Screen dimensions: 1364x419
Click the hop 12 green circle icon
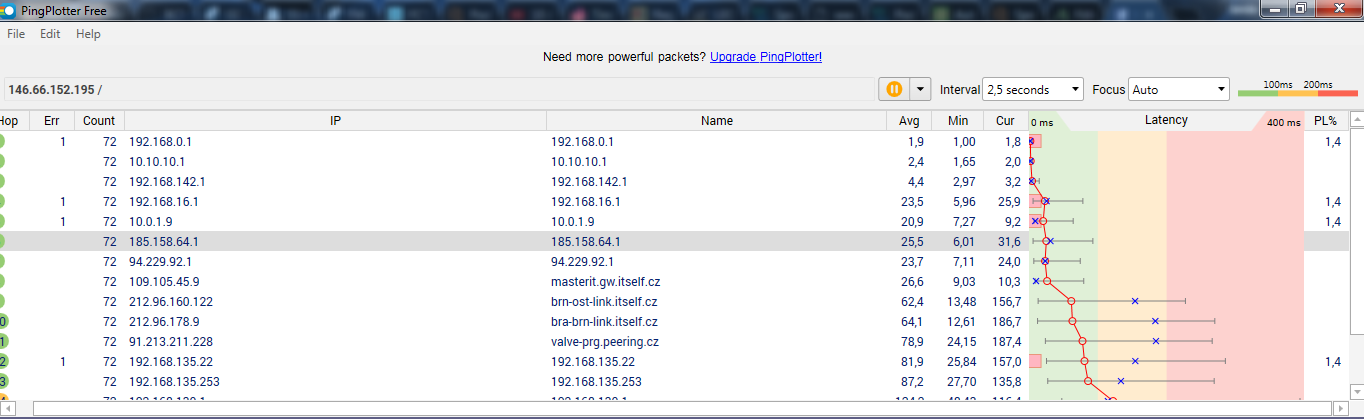(3, 362)
